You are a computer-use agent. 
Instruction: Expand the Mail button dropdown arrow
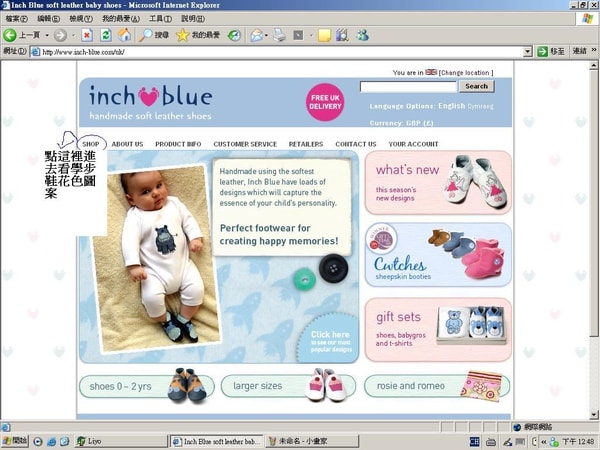tap(266, 36)
